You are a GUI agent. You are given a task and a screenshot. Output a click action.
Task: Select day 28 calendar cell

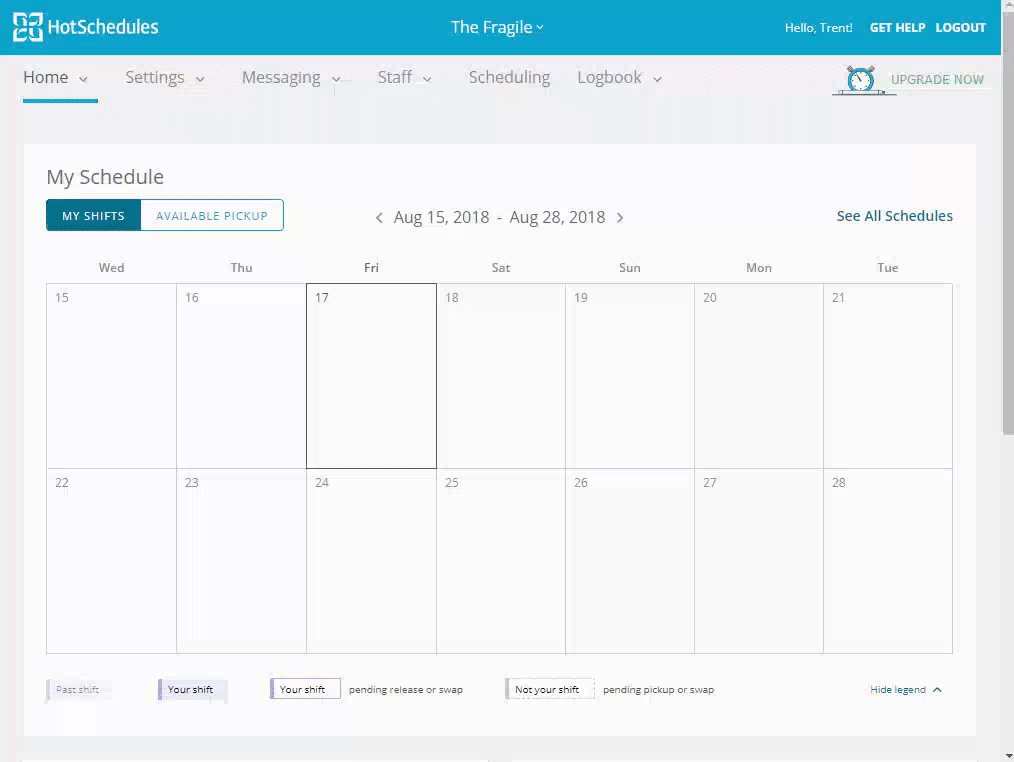(x=888, y=561)
